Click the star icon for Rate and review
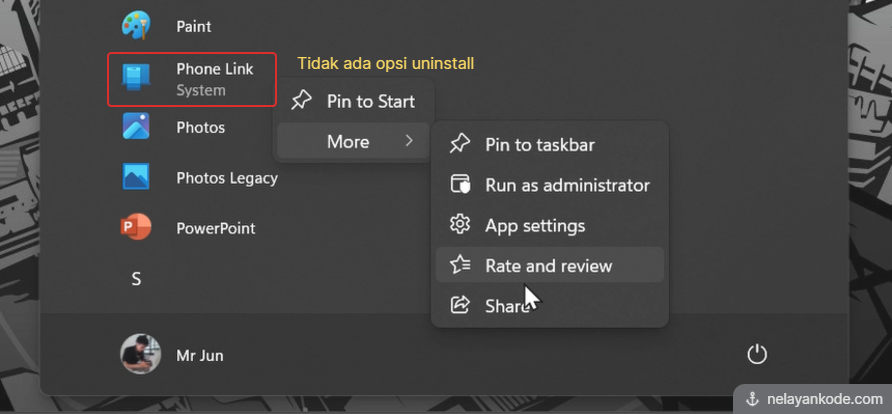The width and height of the screenshot is (892, 414). 460,265
